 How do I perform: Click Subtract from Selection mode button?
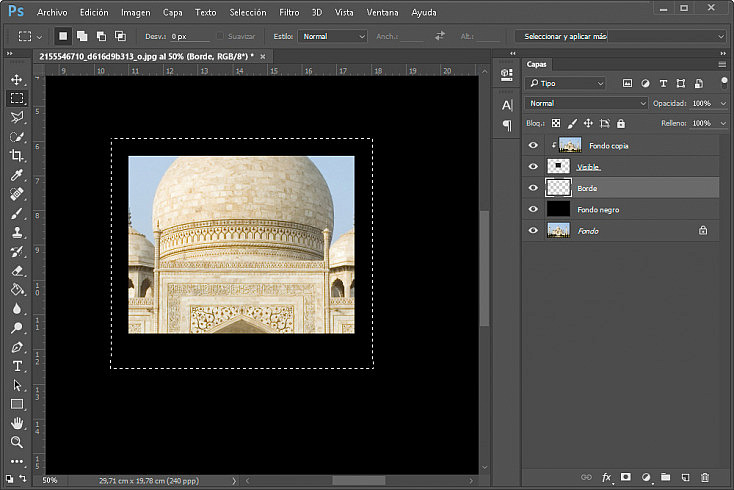[101, 36]
